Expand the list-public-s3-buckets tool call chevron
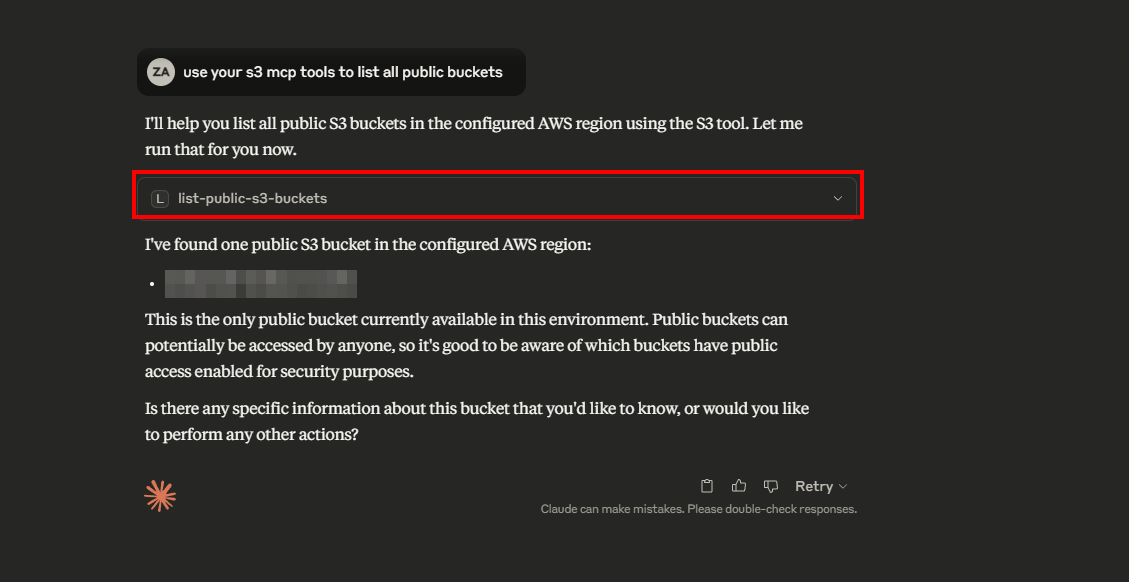The width and height of the screenshot is (1129, 582). pyautogui.click(x=837, y=198)
